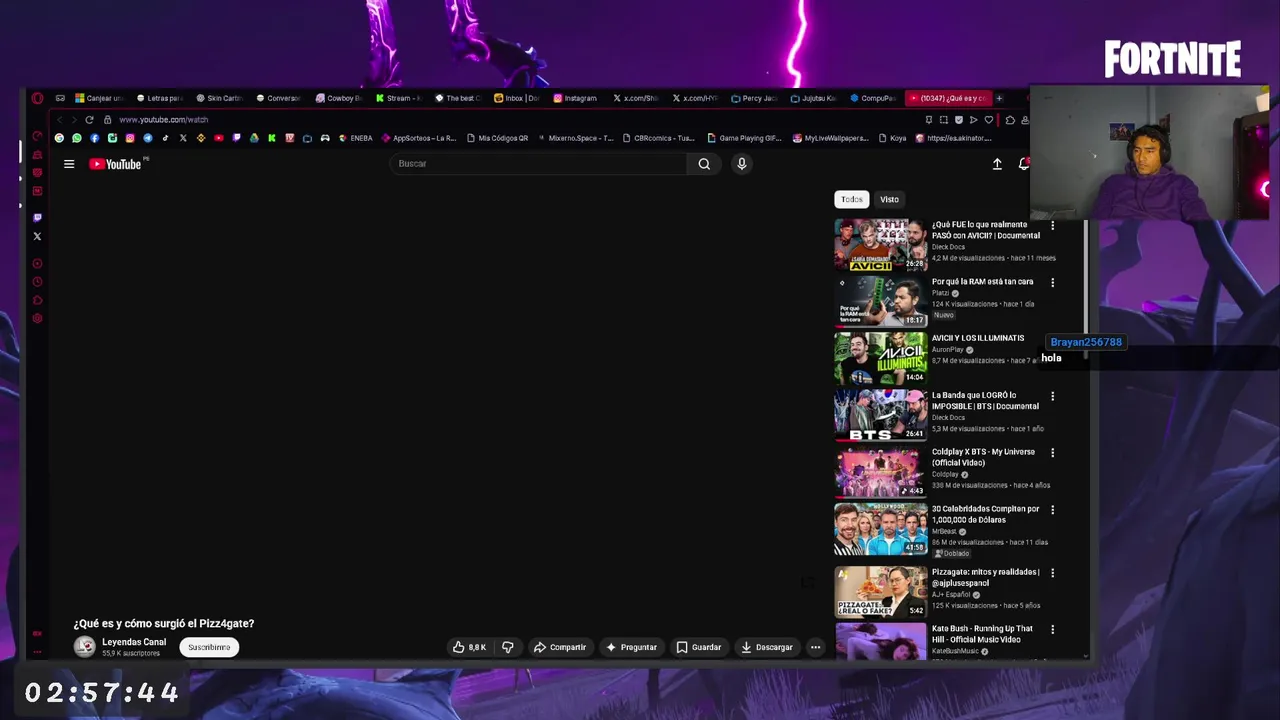Open more actions ellipsis beside Descargar

[x=815, y=647]
